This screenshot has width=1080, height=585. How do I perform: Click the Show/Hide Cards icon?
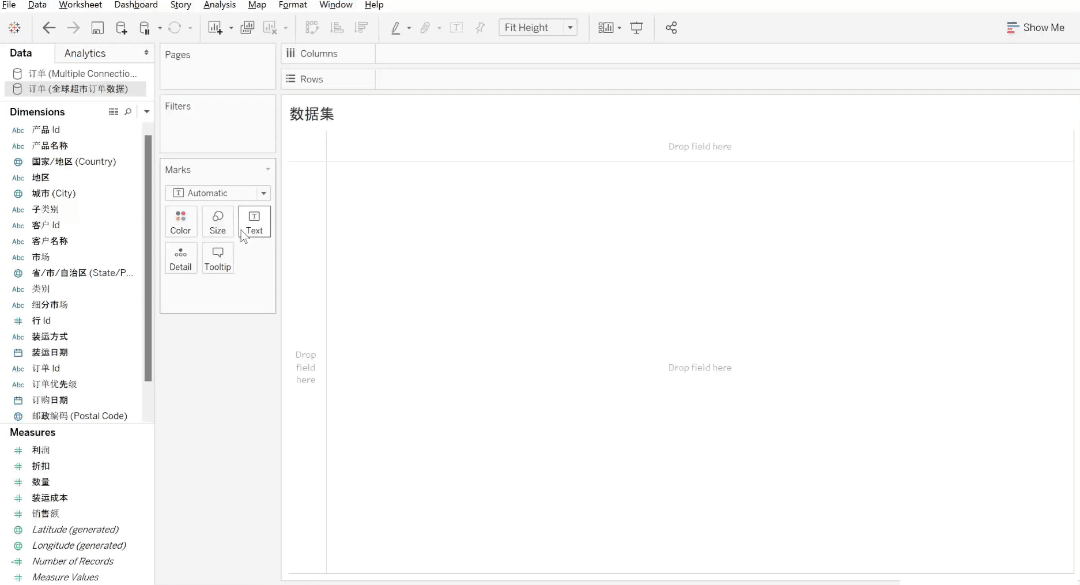click(x=605, y=28)
